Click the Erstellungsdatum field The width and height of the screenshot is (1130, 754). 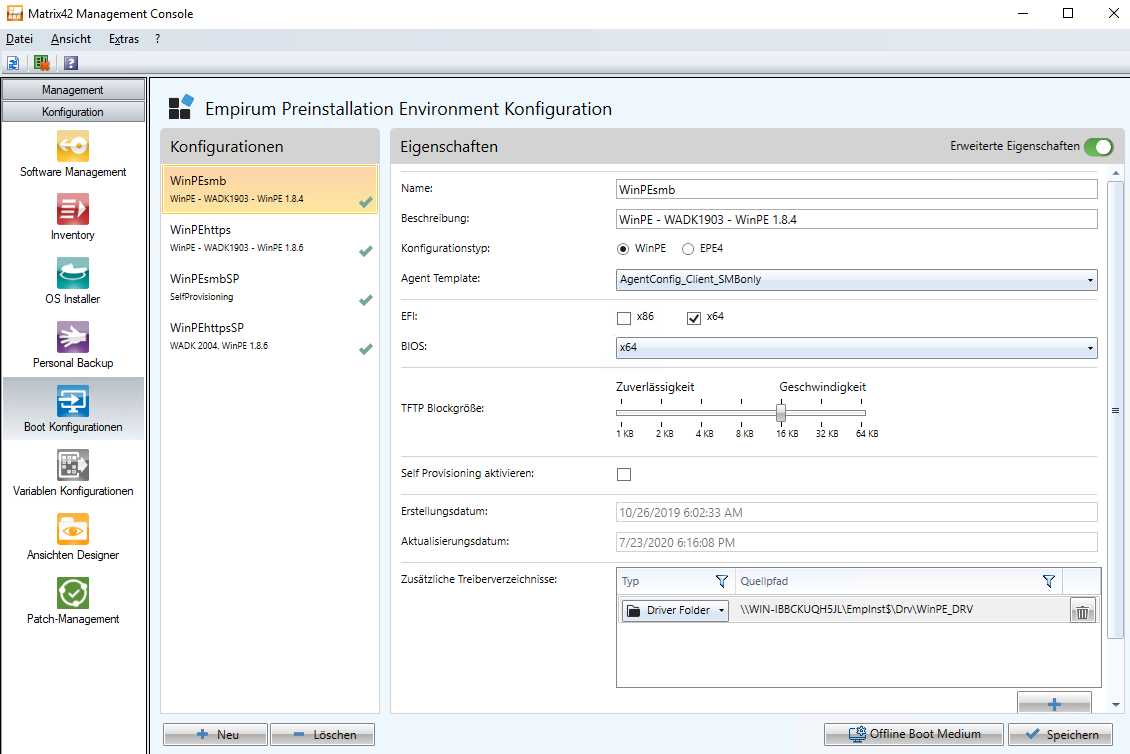click(856, 513)
